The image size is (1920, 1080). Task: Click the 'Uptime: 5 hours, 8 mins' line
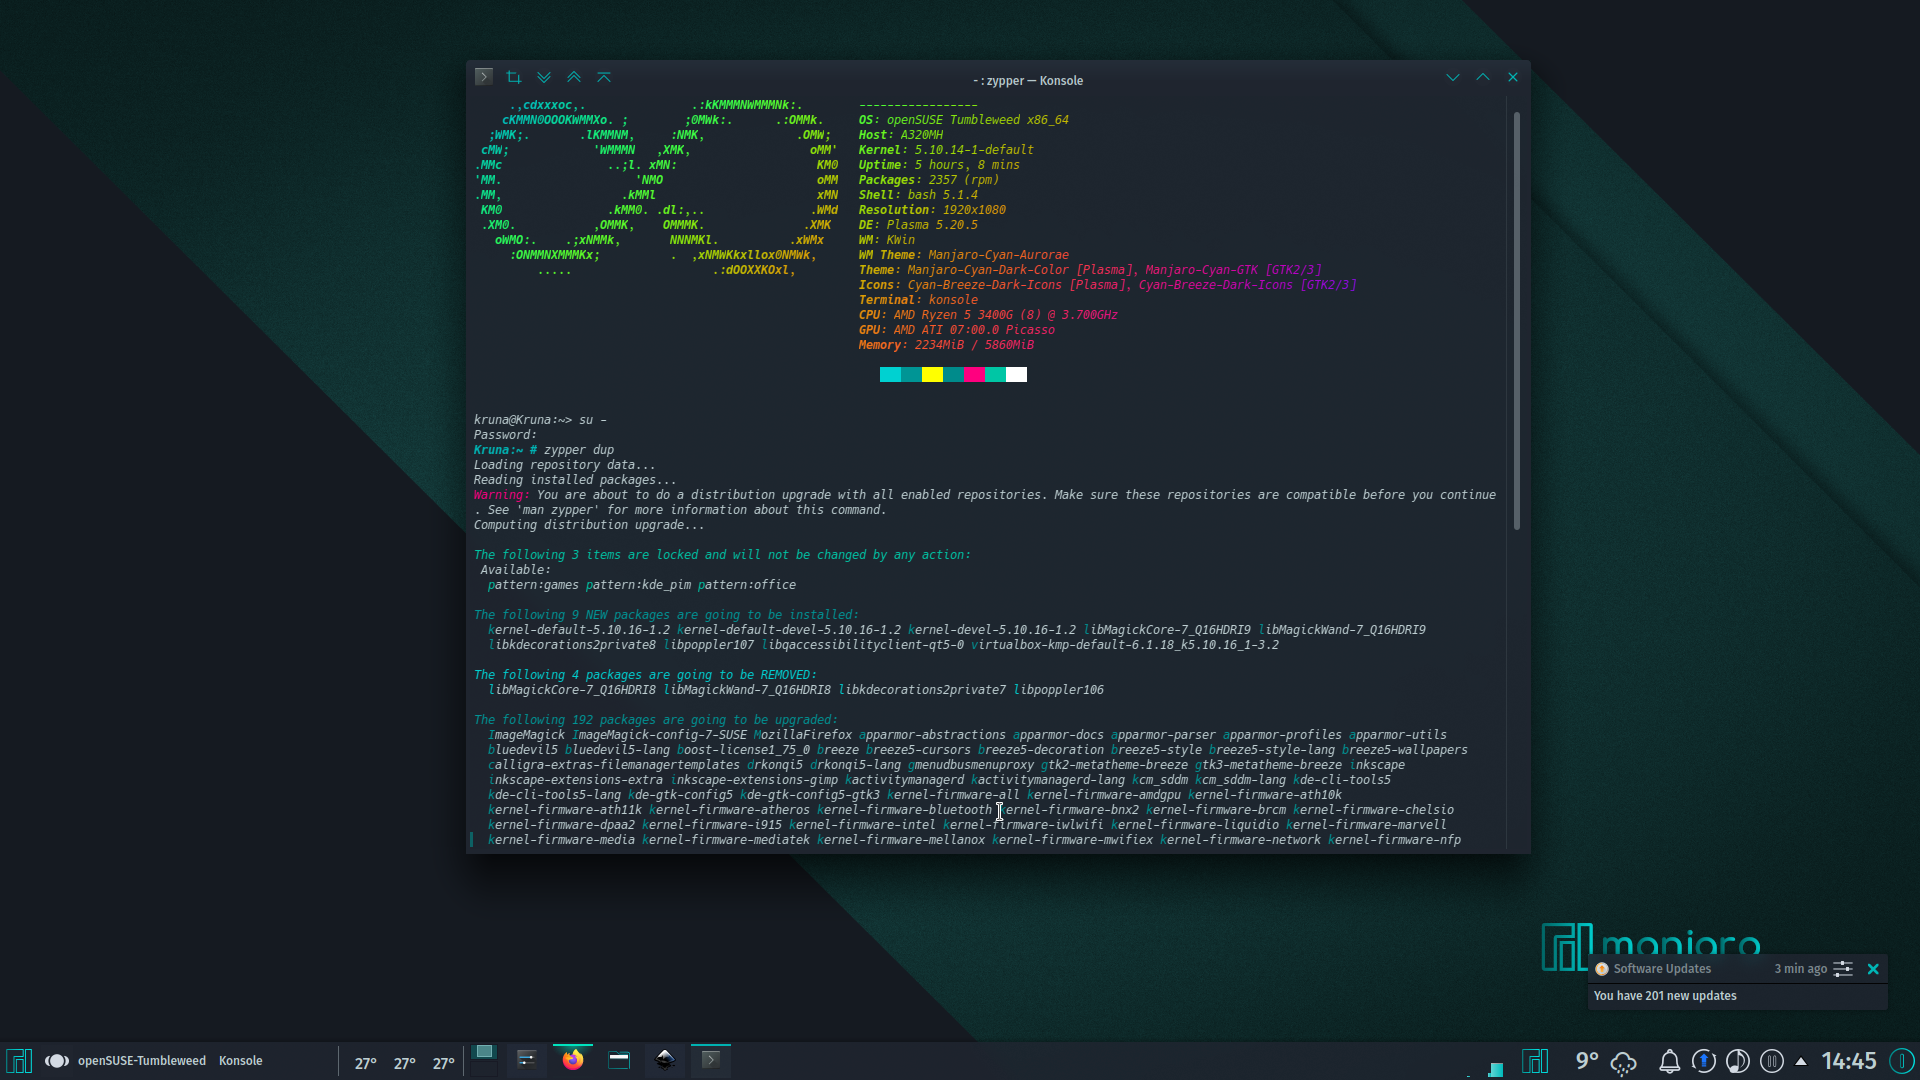tap(939, 165)
